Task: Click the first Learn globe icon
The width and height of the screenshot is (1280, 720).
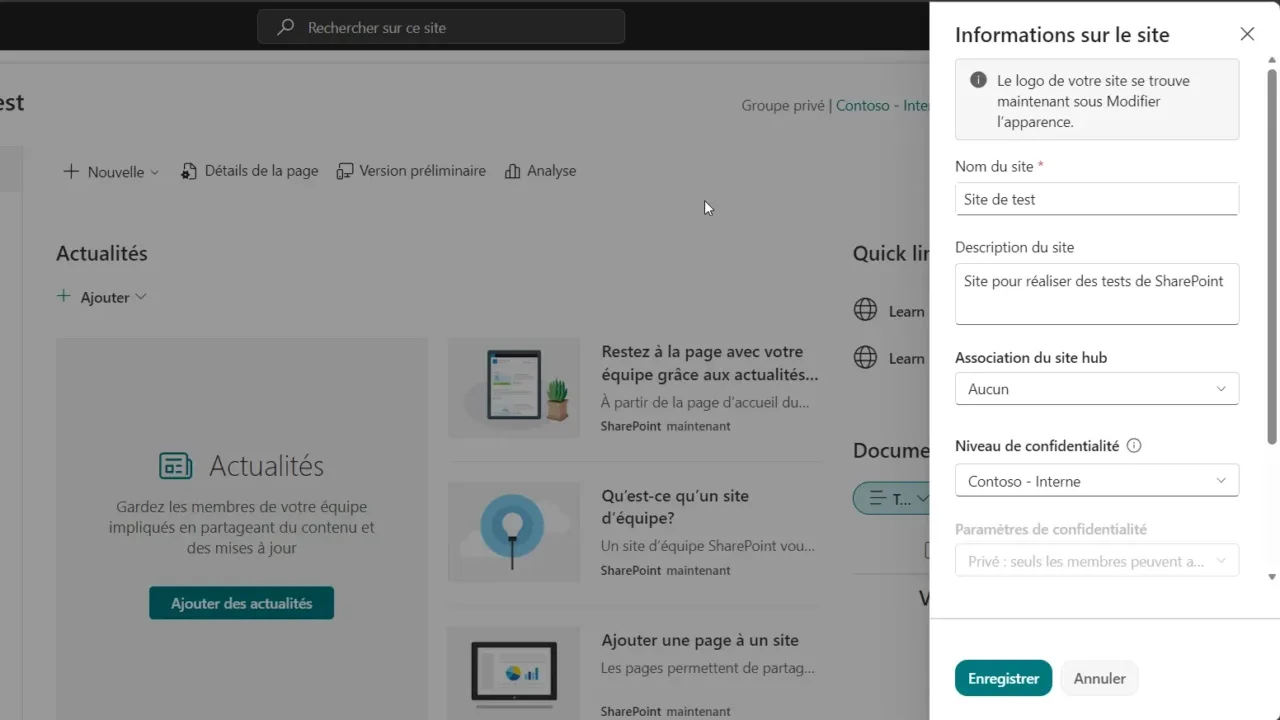Action: tap(865, 310)
